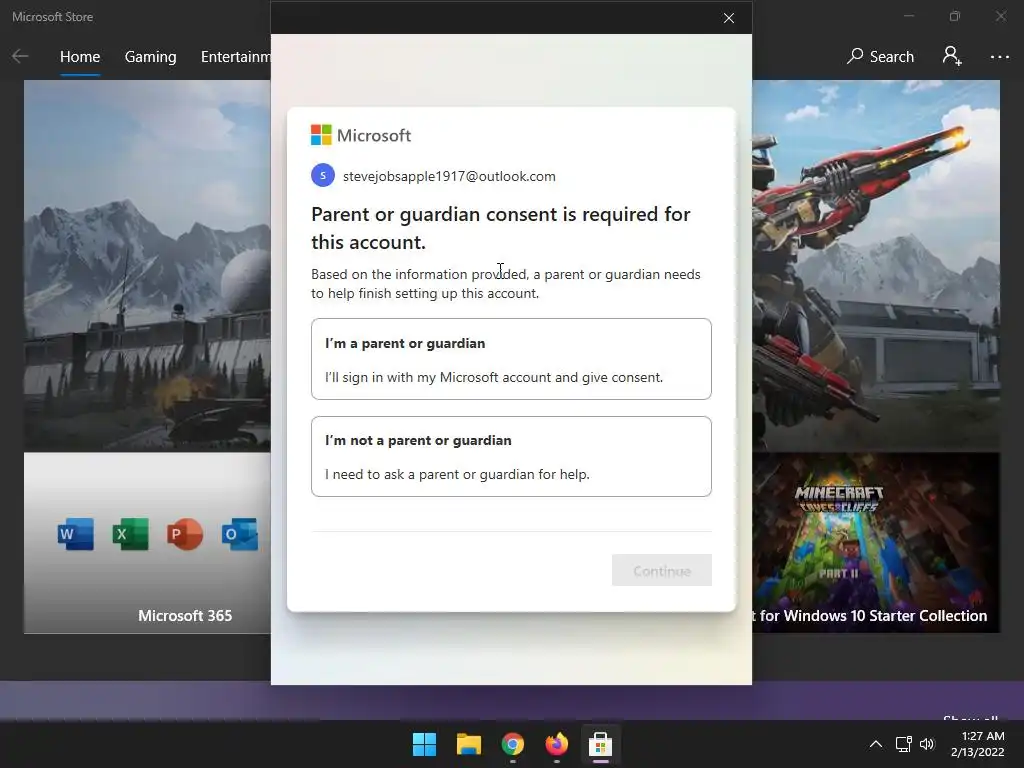Switch to the Gaming tab
This screenshot has height=768, width=1024.
pos(150,57)
